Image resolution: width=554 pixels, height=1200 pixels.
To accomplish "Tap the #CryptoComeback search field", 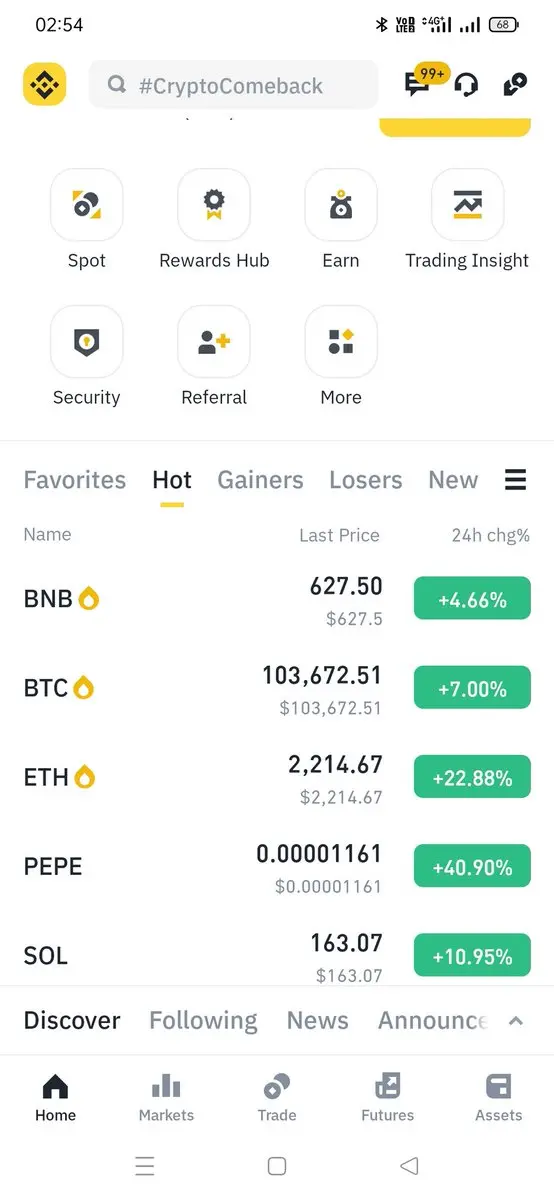I will pos(234,85).
